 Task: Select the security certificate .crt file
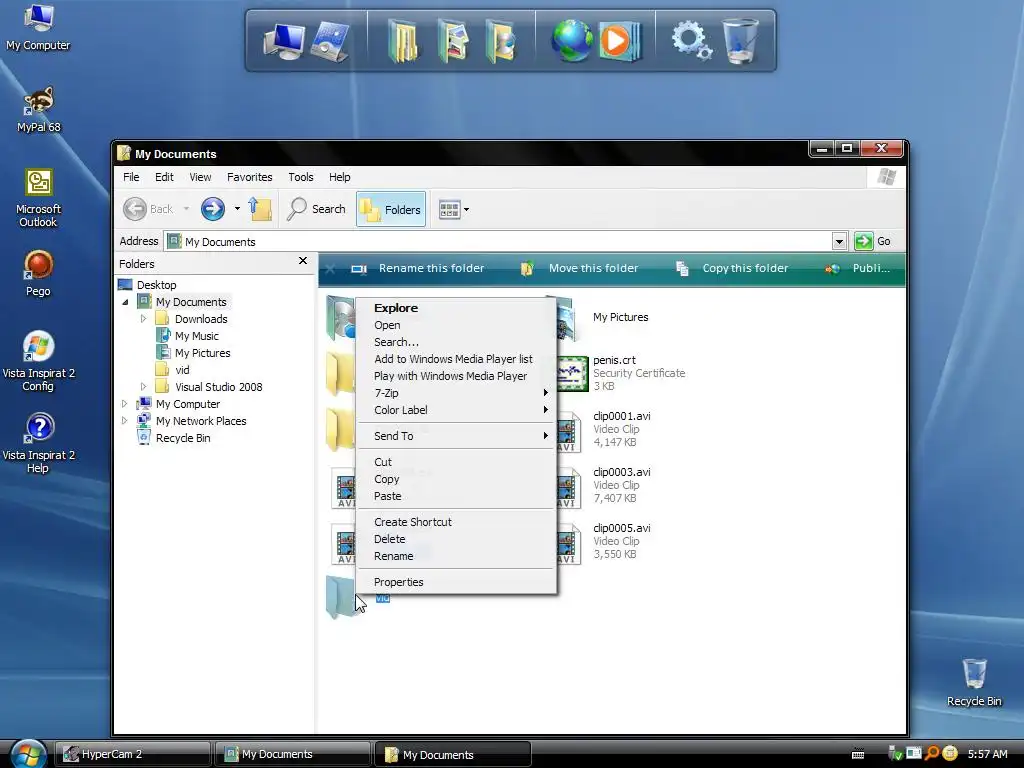coord(622,373)
